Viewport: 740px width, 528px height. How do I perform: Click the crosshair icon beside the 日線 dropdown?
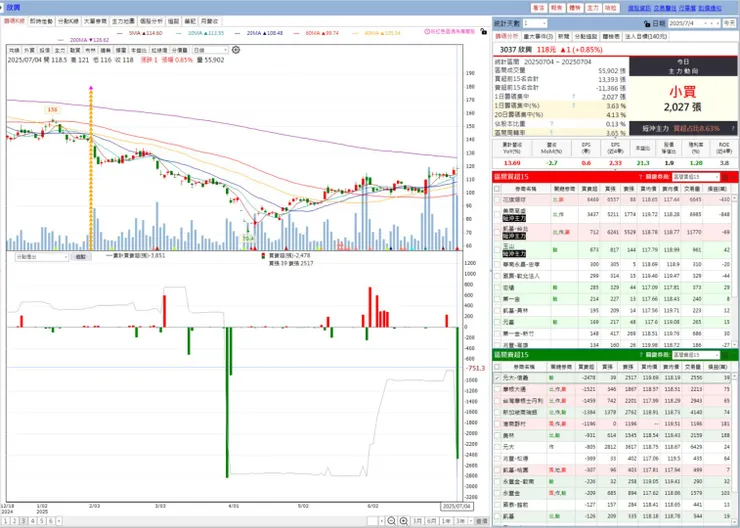click(236, 50)
